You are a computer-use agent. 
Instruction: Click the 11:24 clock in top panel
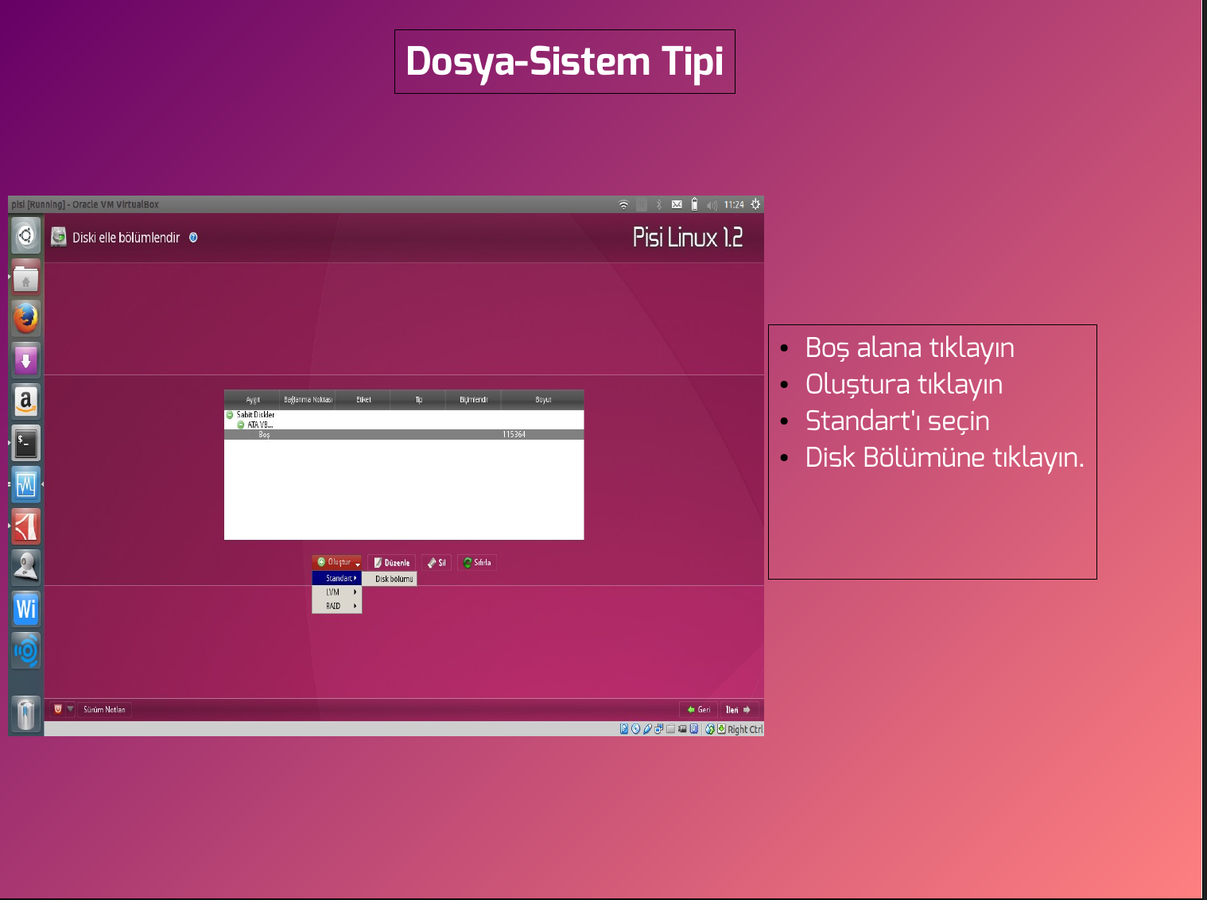734,204
